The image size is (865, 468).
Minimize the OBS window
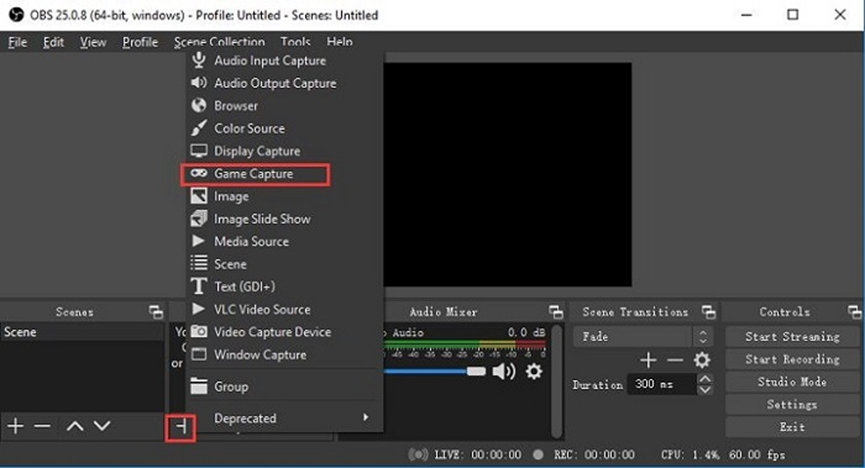click(x=746, y=15)
